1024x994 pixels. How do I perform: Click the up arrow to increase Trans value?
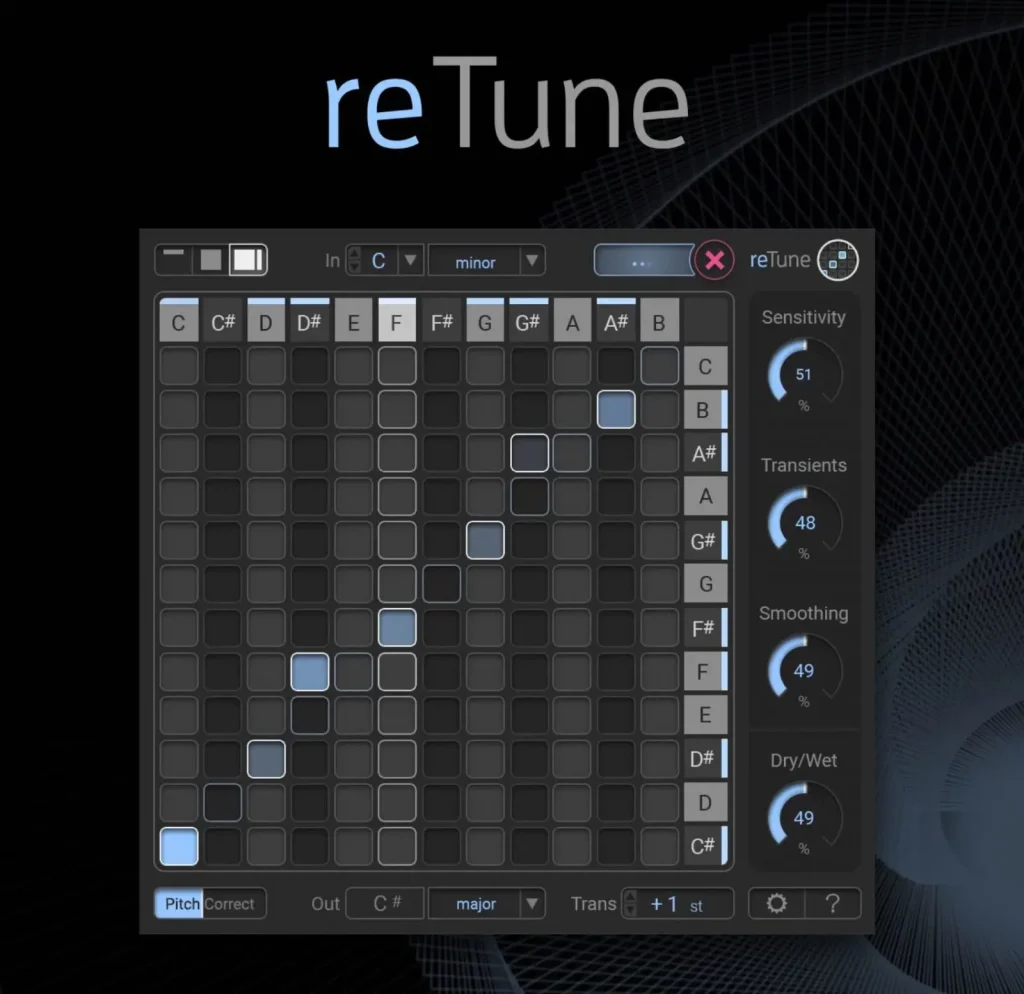tap(629, 897)
